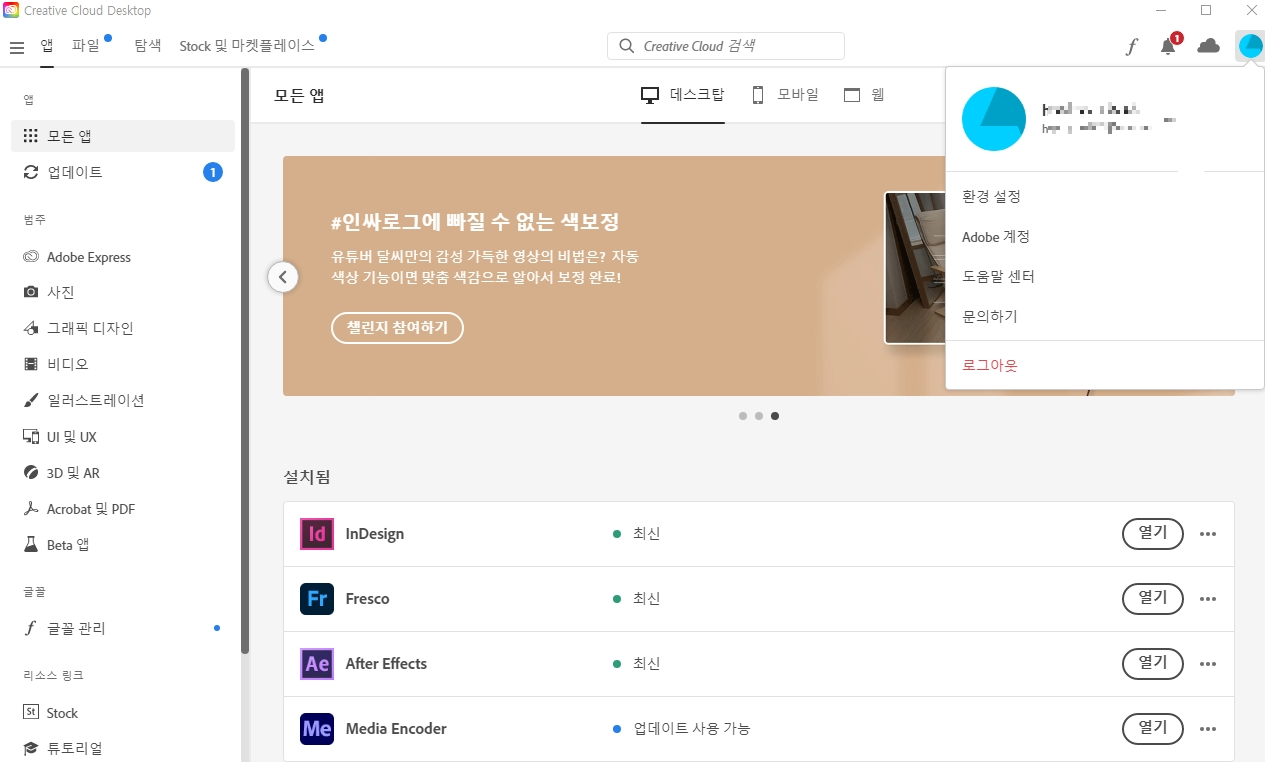Open the cloud sync status icon
The height and width of the screenshot is (762, 1265).
point(1209,46)
